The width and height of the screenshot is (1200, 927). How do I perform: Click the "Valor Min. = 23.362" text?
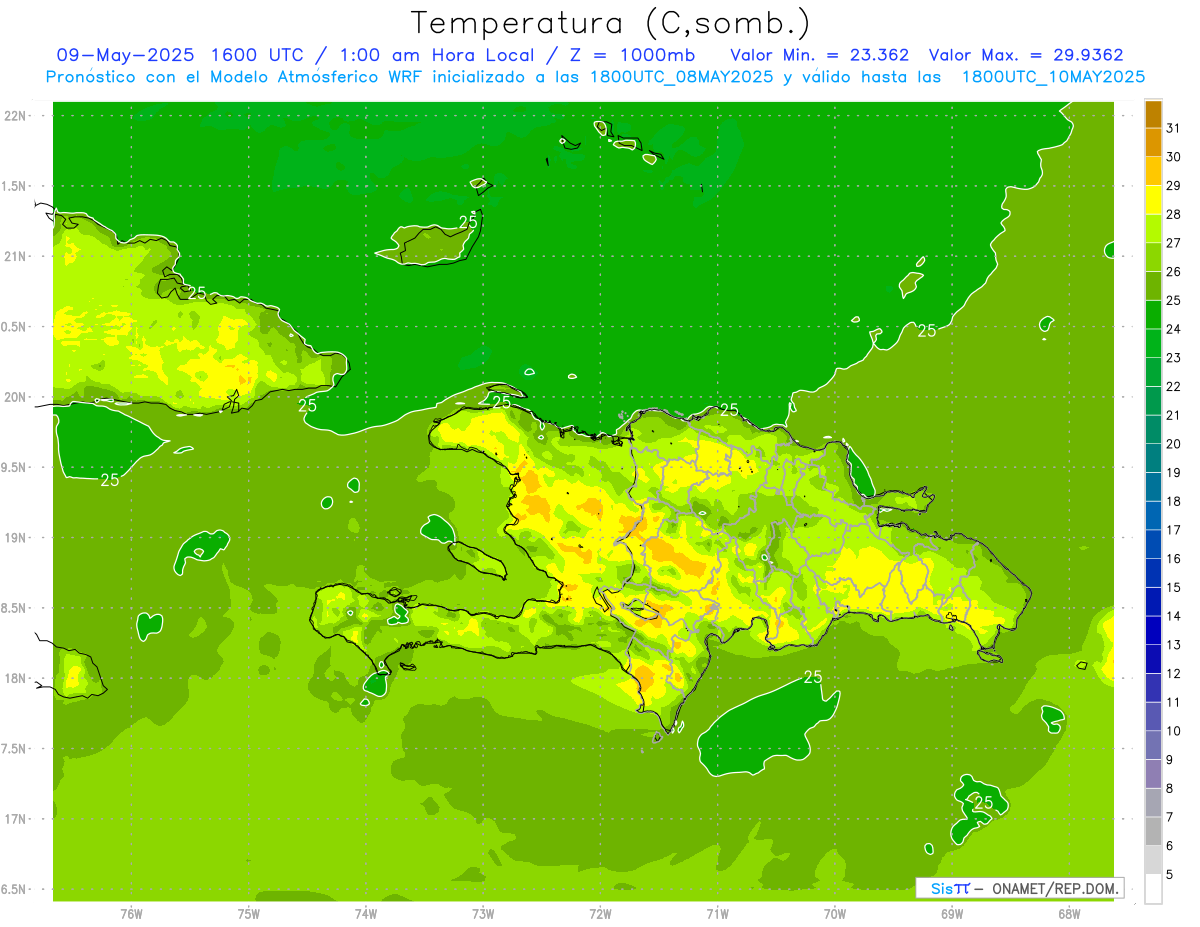(x=820, y=55)
